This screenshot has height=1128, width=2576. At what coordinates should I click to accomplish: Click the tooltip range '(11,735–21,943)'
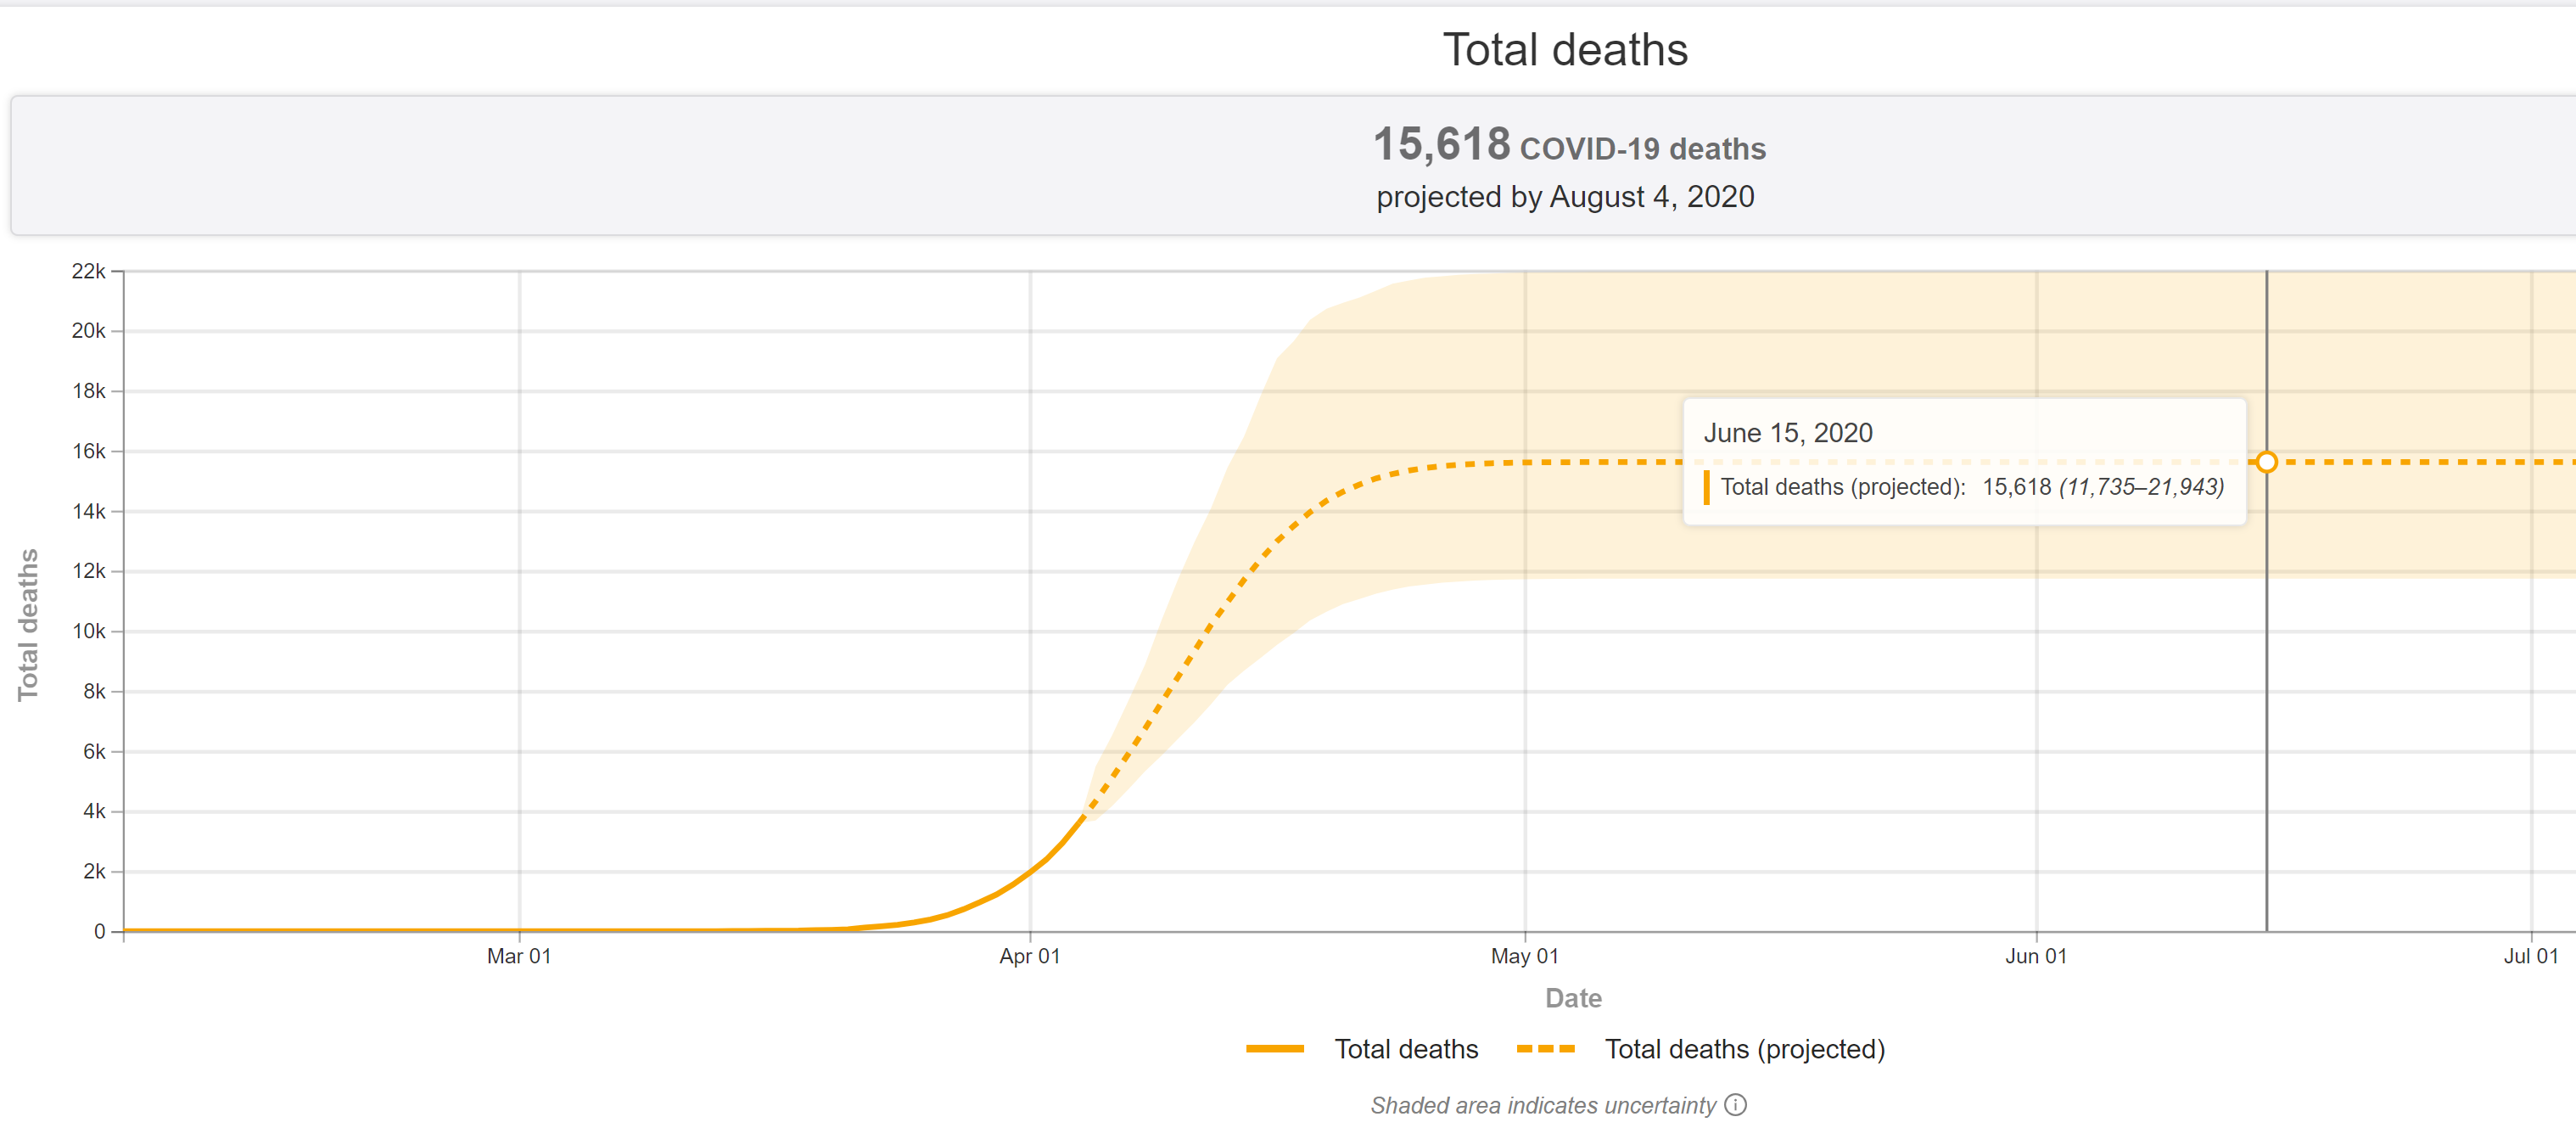pos(2141,487)
